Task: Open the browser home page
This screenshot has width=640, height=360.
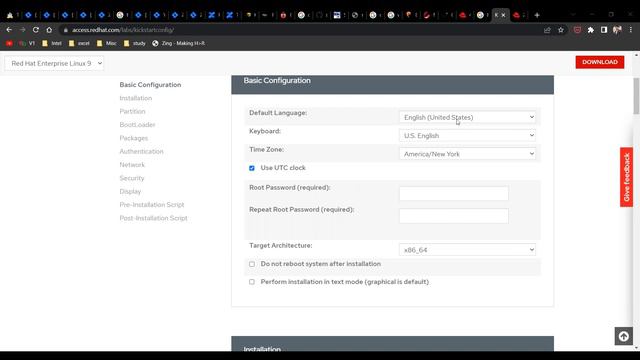Action: click(x=49, y=30)
